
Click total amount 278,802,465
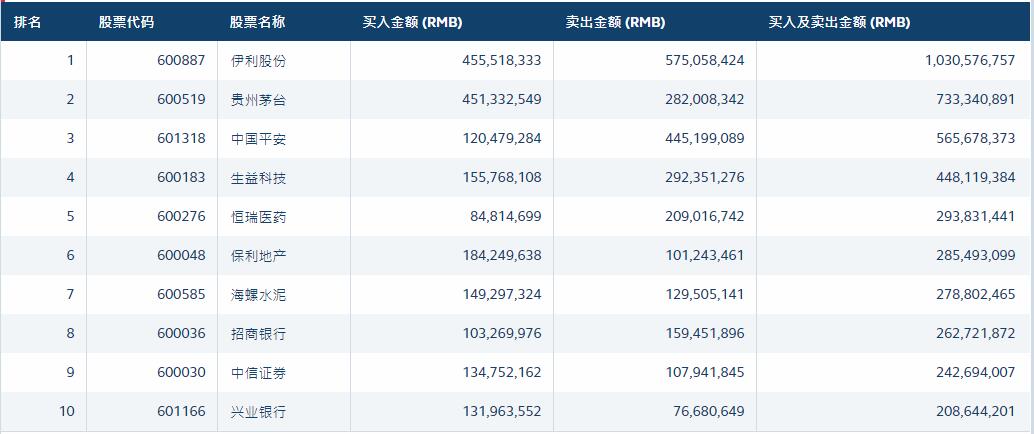(x=975, y=294)
